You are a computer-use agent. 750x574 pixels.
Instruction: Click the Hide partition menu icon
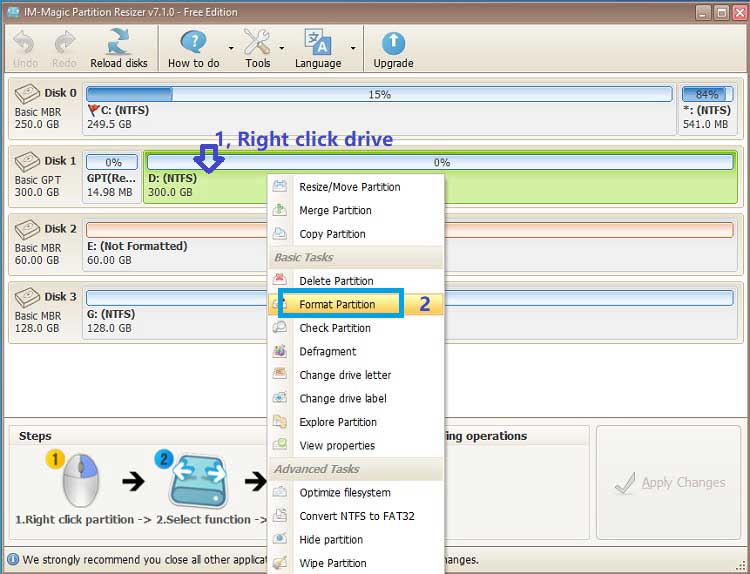(x=280, y=538)
